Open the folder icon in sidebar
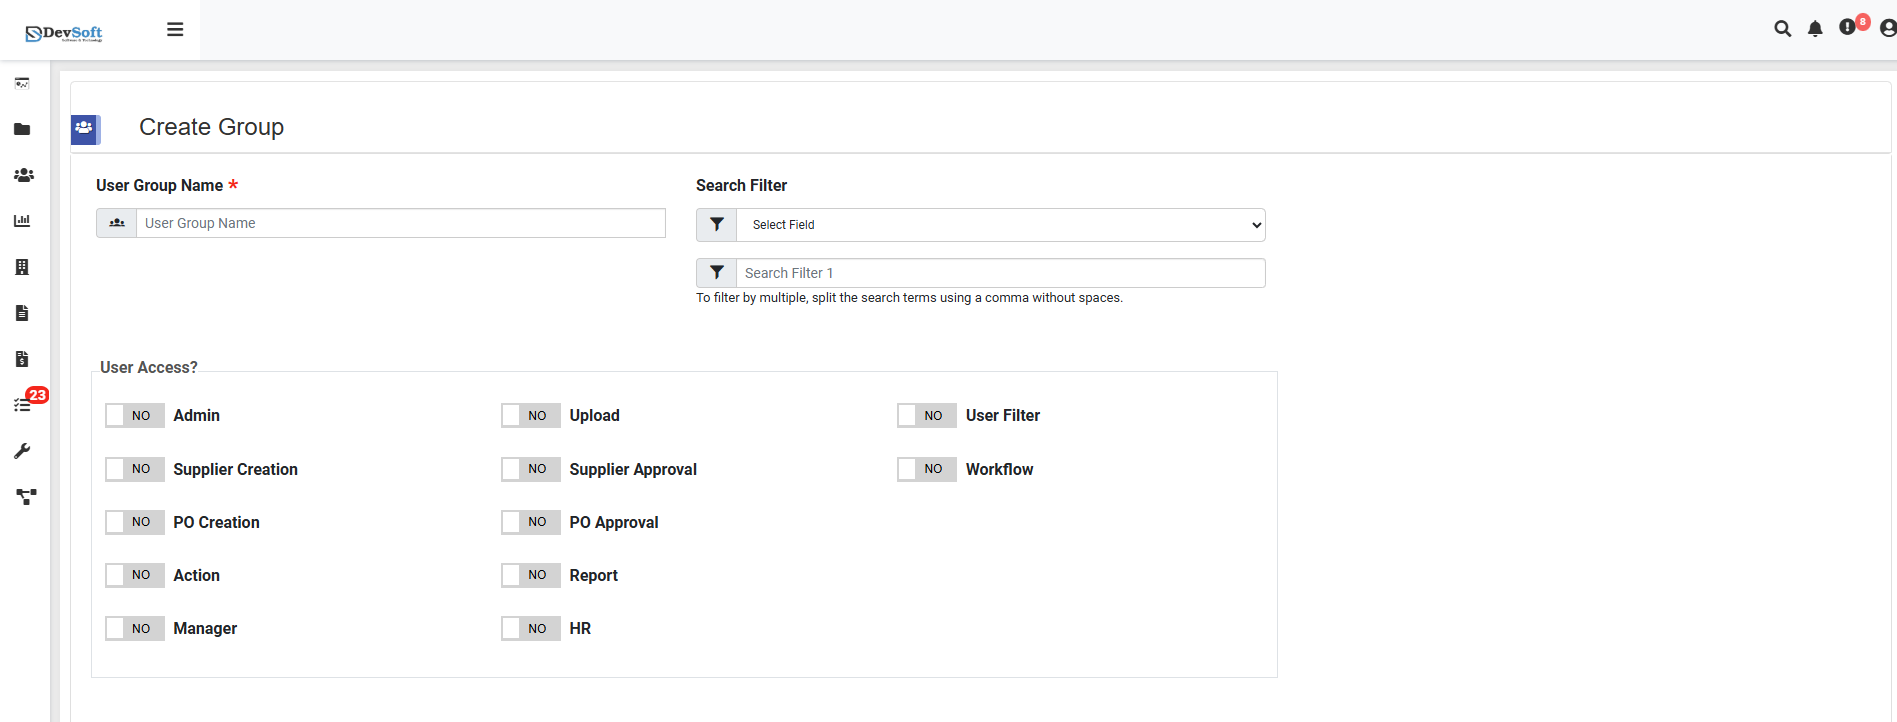The height and width of the screenshot is (722, 1897). pyautogui.click(x=22, y=129)
